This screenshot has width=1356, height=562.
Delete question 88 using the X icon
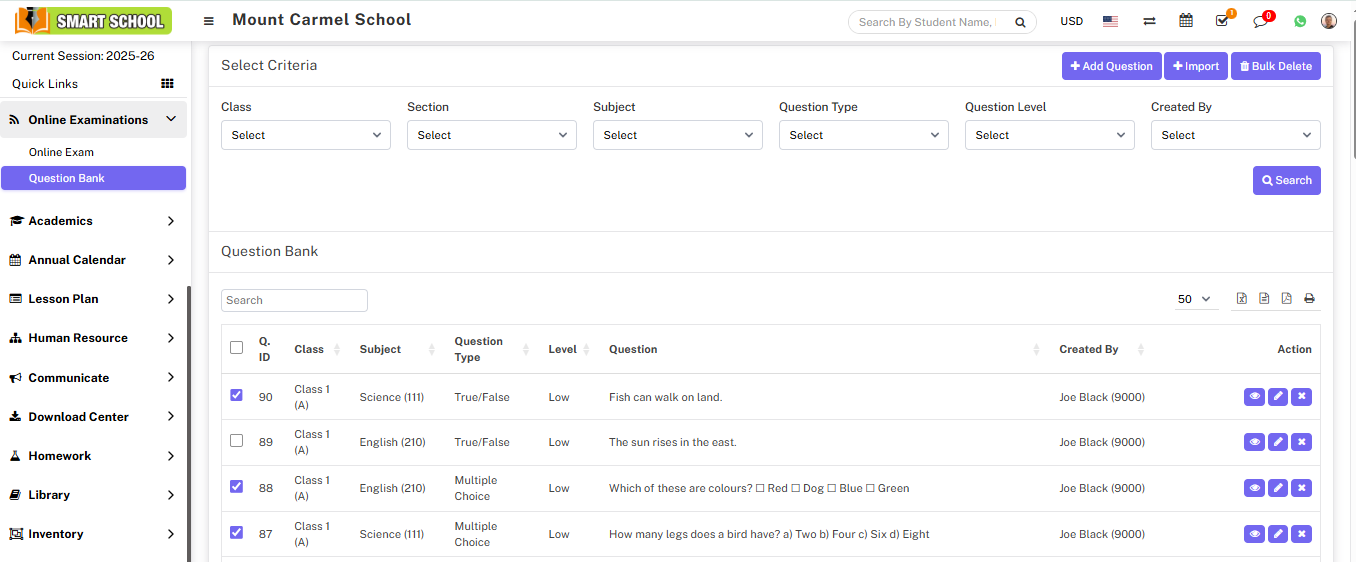tap(1301, 488)
